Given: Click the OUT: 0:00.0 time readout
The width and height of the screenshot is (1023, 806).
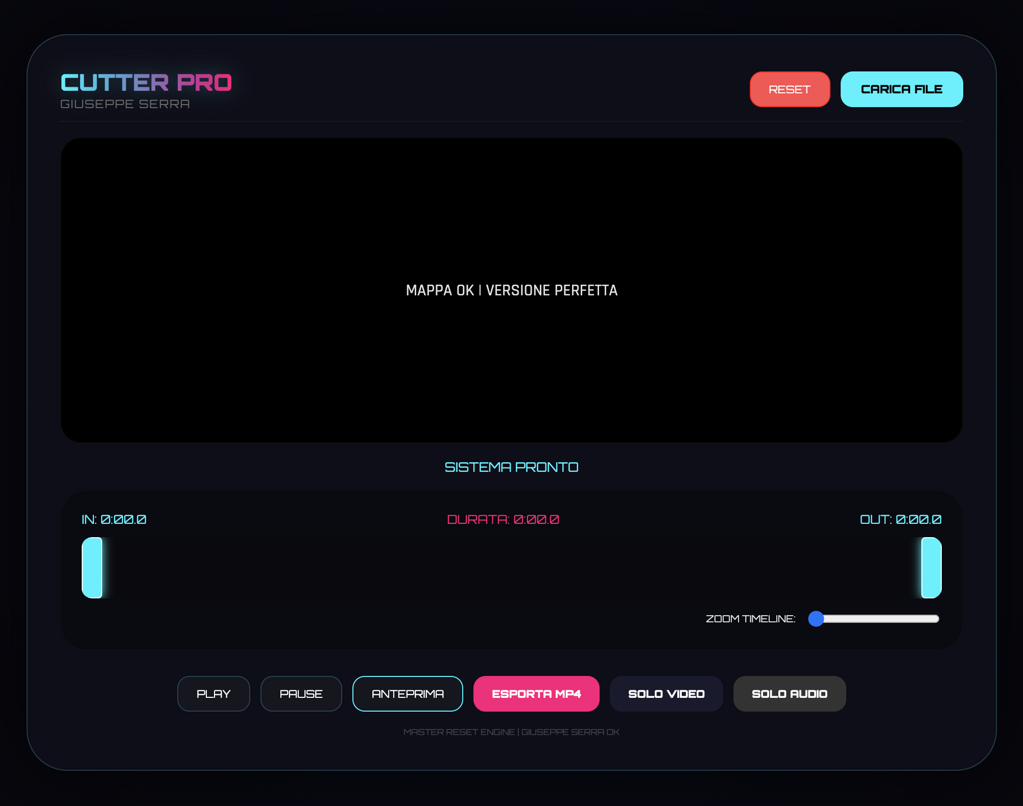Looking at the screenshot, I should click(x=900, y=519).
